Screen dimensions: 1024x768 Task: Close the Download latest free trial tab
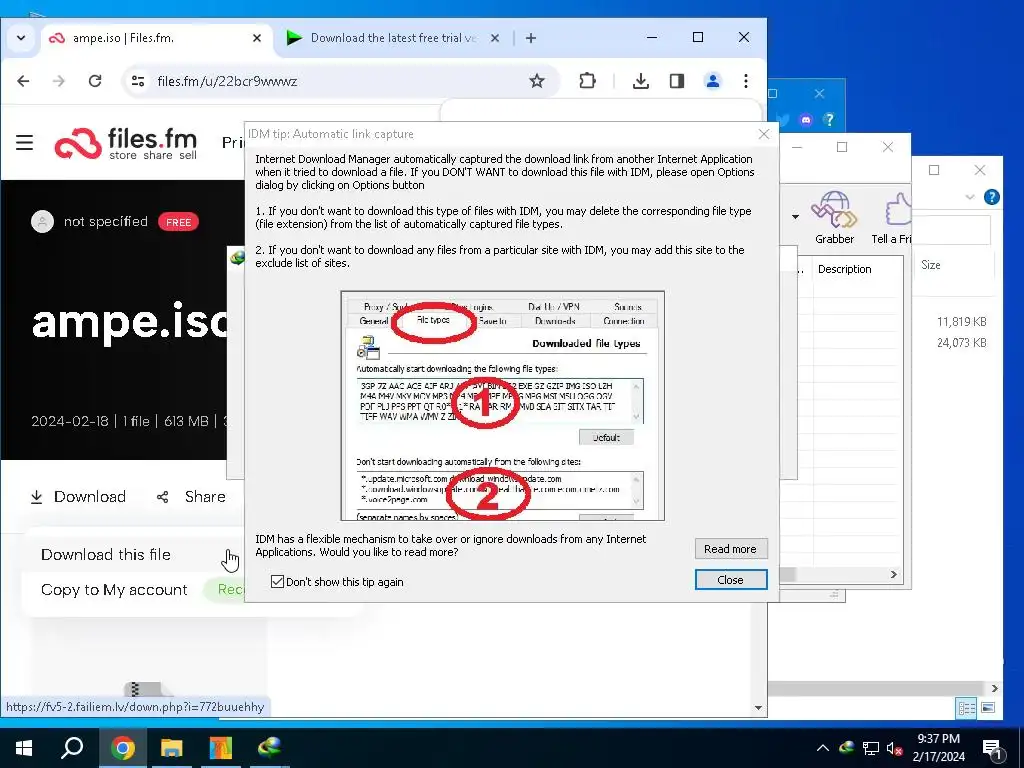click(x=495, y=38)
